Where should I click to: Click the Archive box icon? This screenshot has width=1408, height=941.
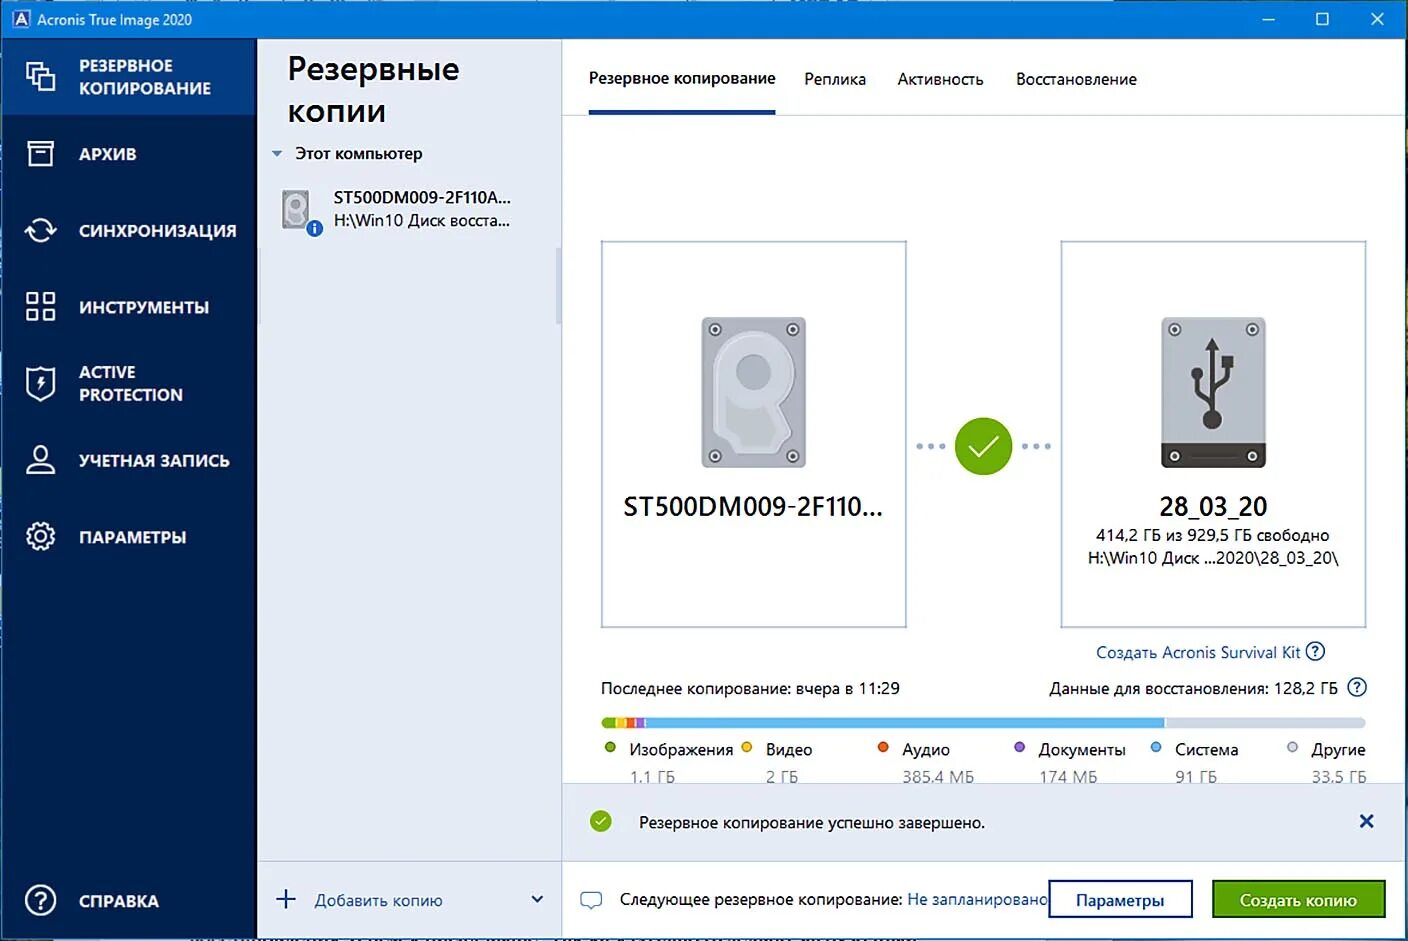point(40,153)
